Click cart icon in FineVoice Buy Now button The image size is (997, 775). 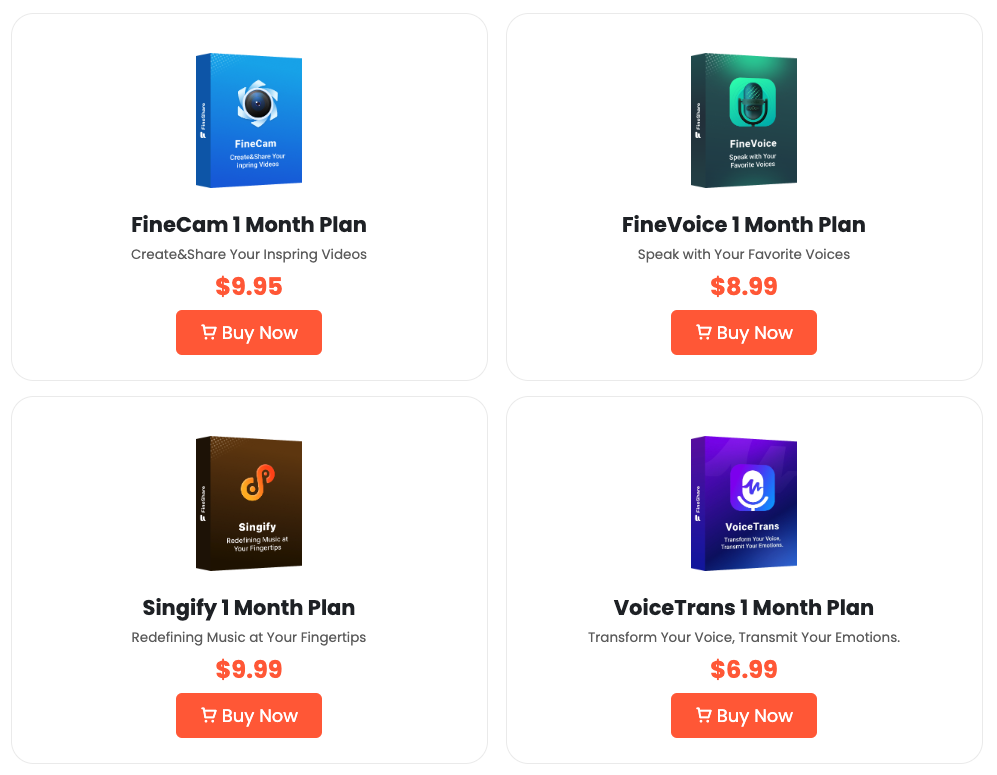click(x=703, y=332)
